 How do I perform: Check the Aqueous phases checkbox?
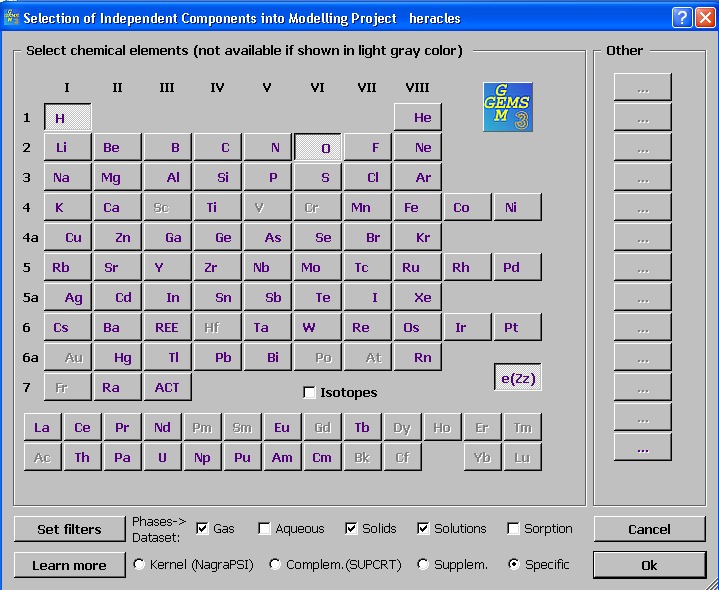click(264, 529)
